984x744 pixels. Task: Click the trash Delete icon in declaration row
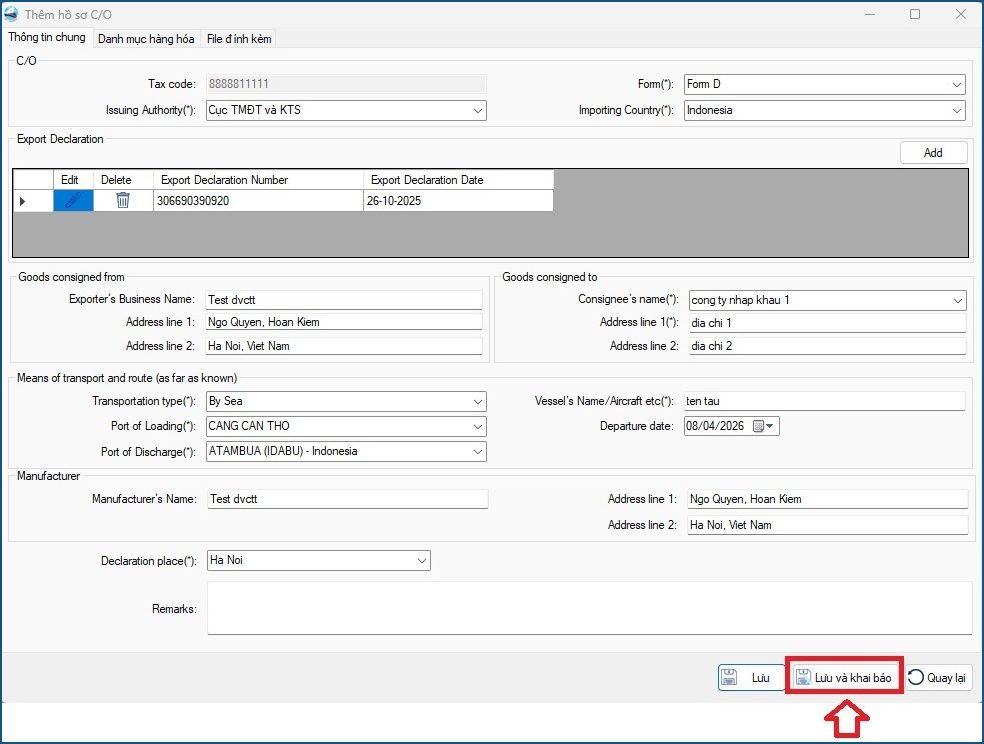[x=122, y=200]
